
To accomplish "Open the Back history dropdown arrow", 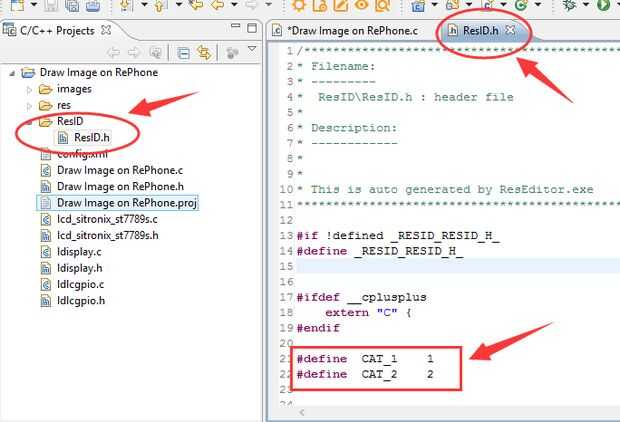I will (x=234, y=5).
